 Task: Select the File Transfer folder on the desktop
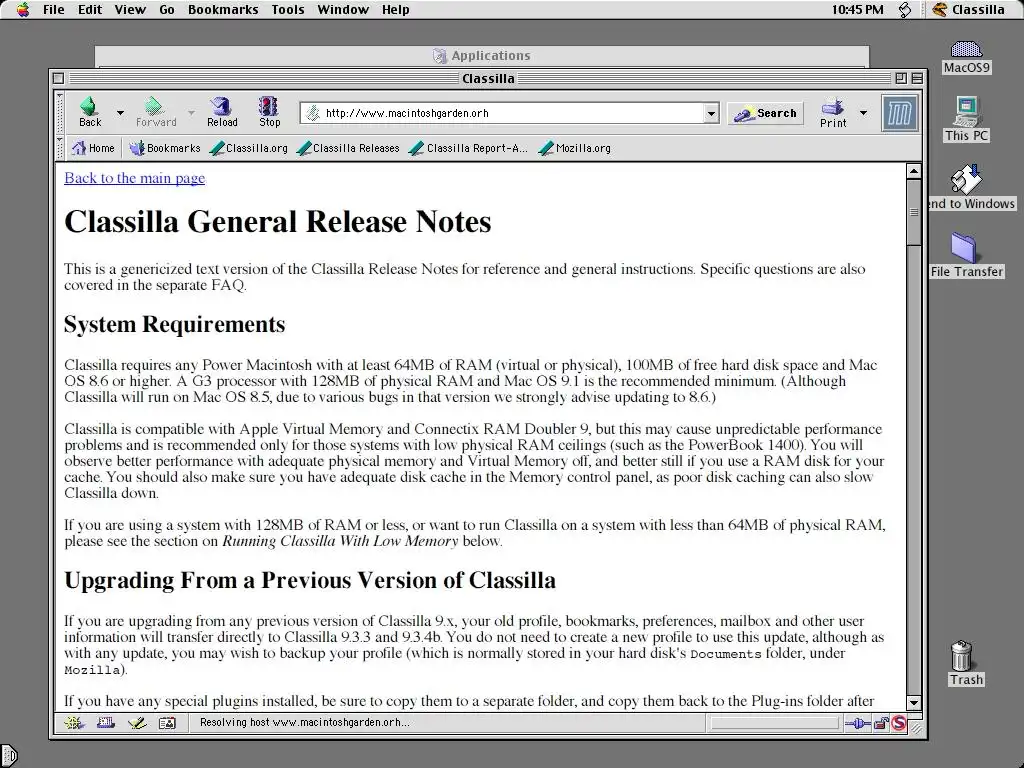[967, 255]
